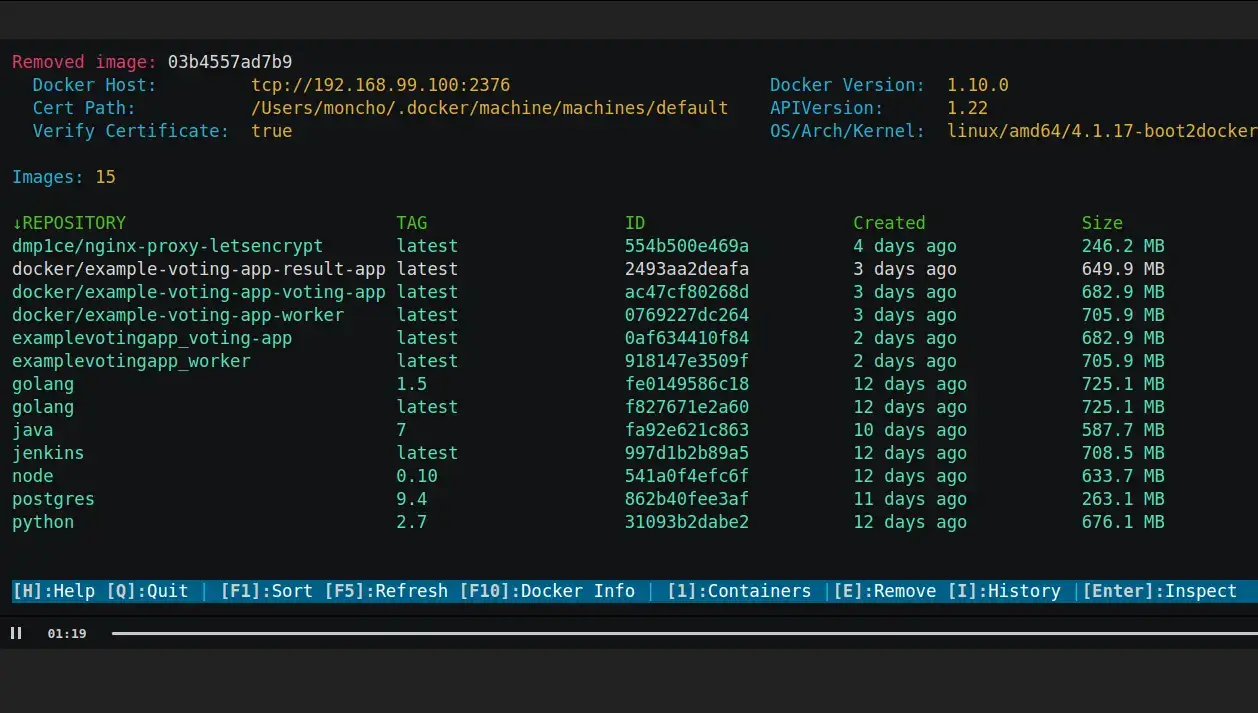Pause the terminal recording playback
Image resolution: width=1258 pixels, height=713 pixels.
(x=16, y=633)
